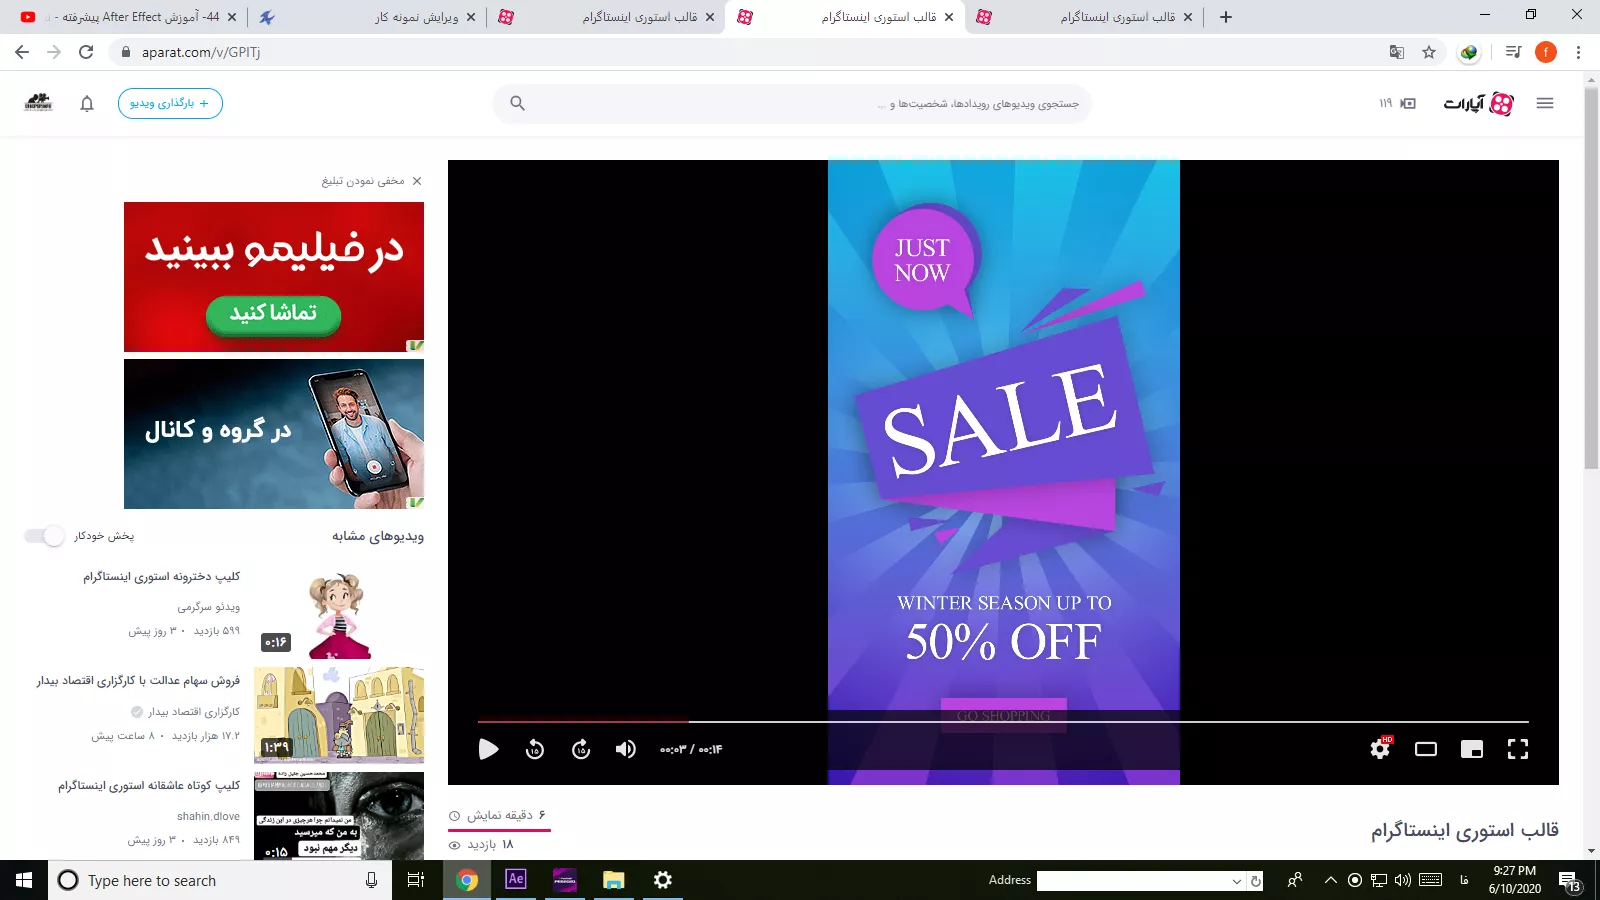Enable picture-in-picture mini player
The image size is (1600, 900).
click(1472, 749)
